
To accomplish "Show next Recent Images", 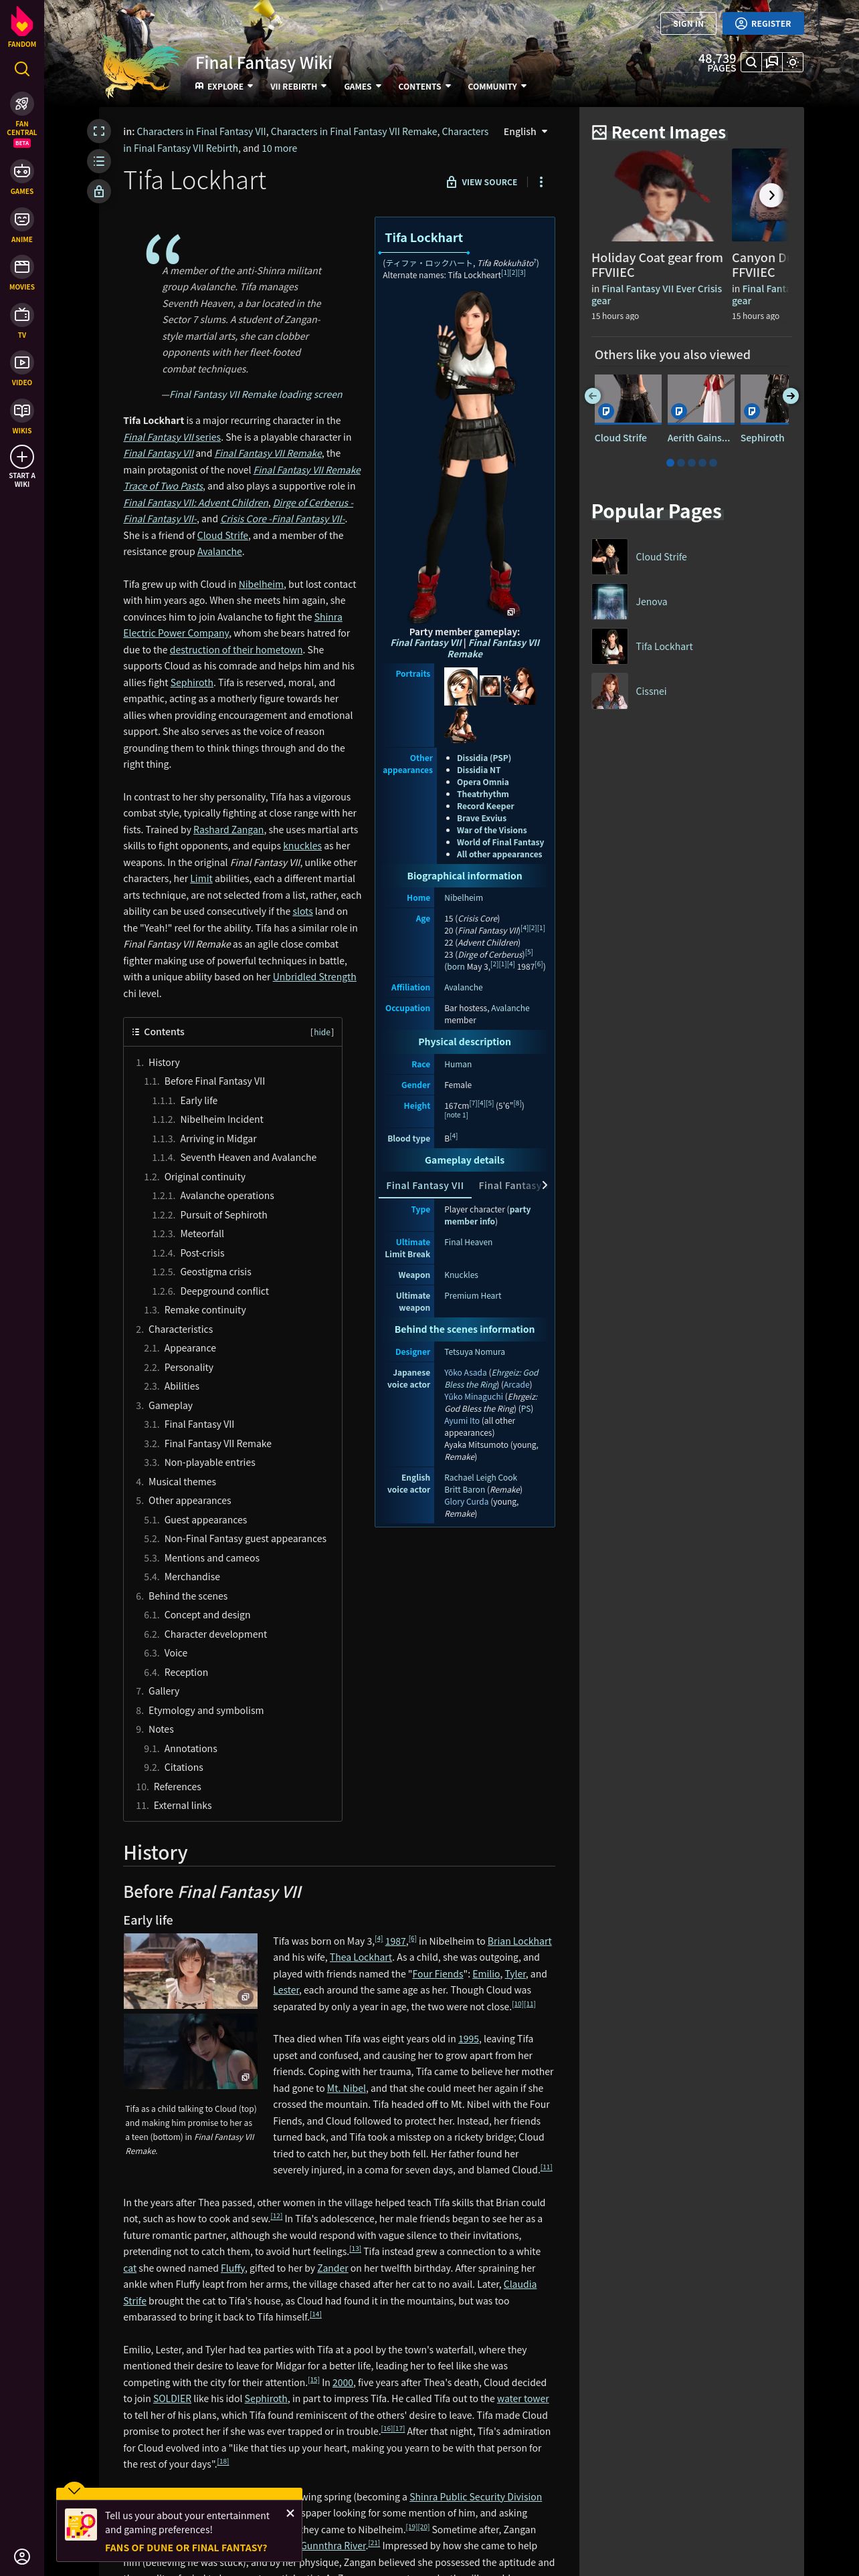I will coord(770,195).
